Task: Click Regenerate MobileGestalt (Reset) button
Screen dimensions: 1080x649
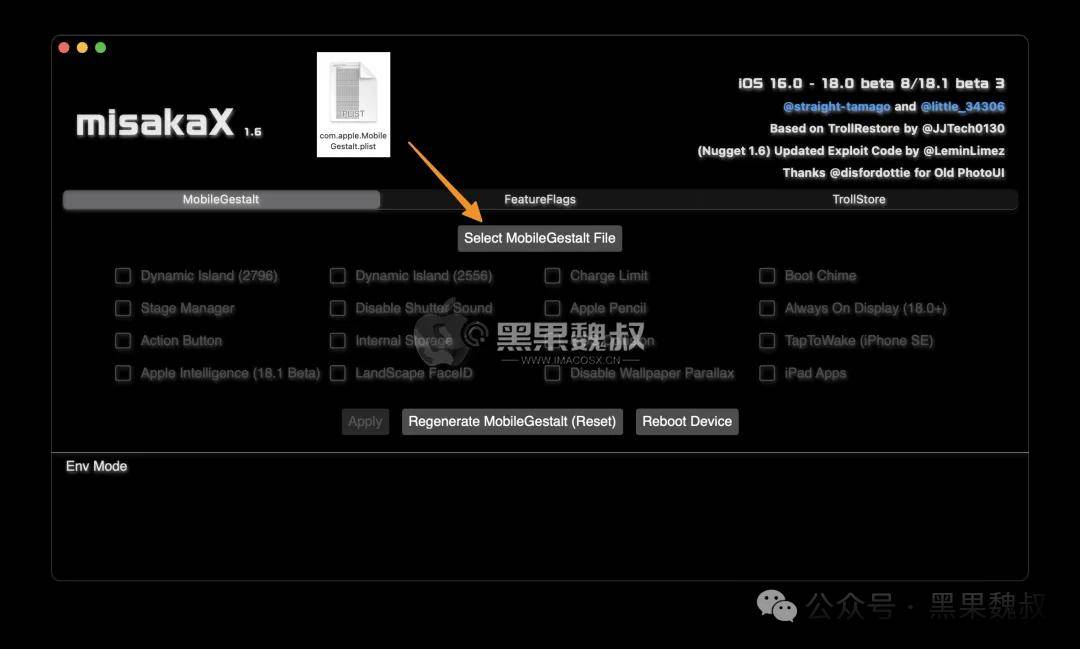Action: (x=512, y=422)
